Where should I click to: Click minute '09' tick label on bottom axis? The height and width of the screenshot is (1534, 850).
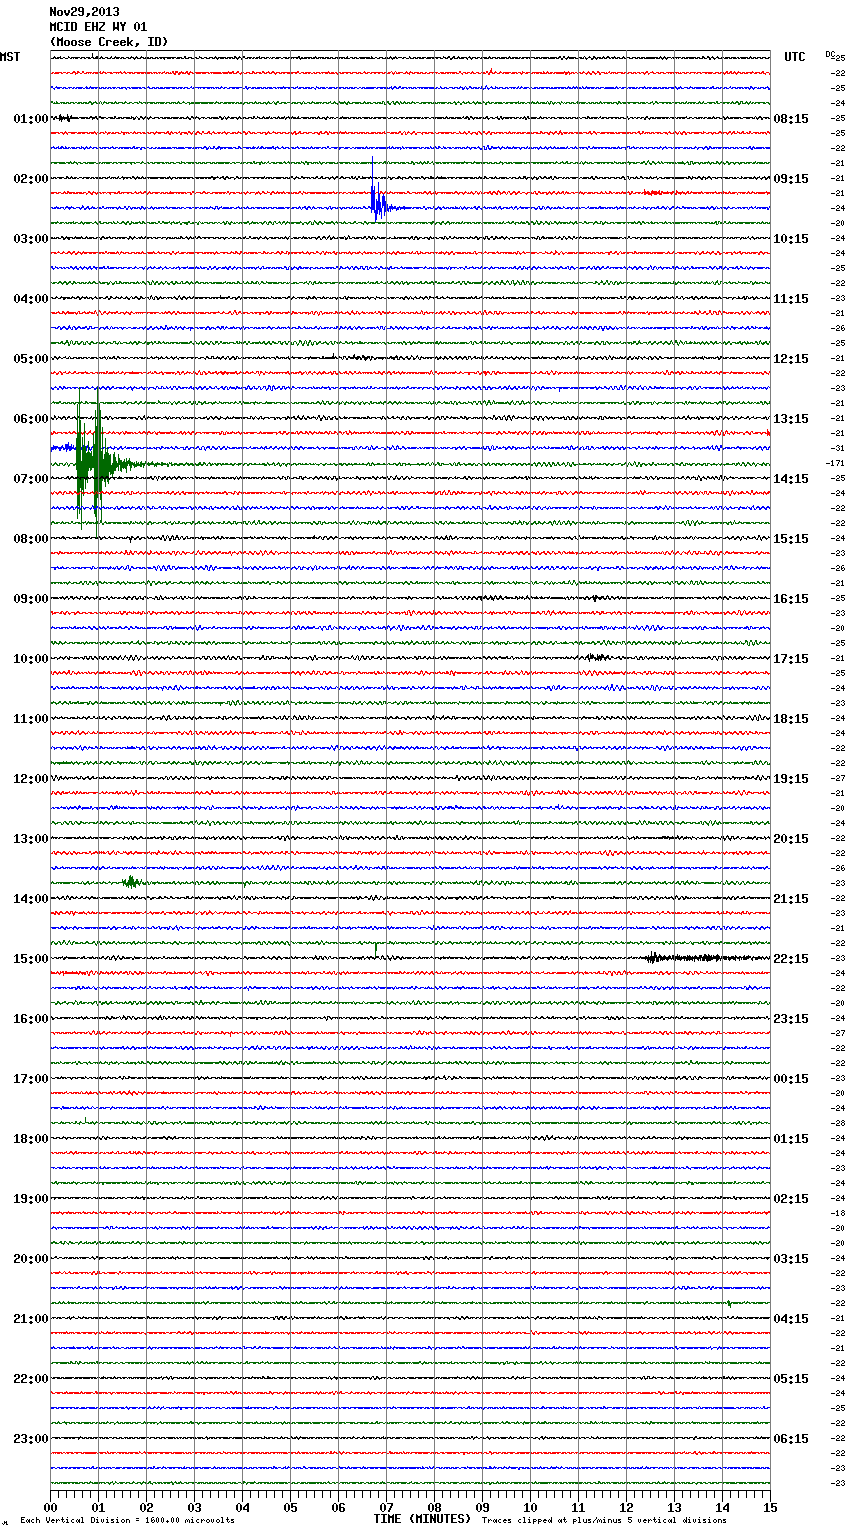[x=482, y=1507]
